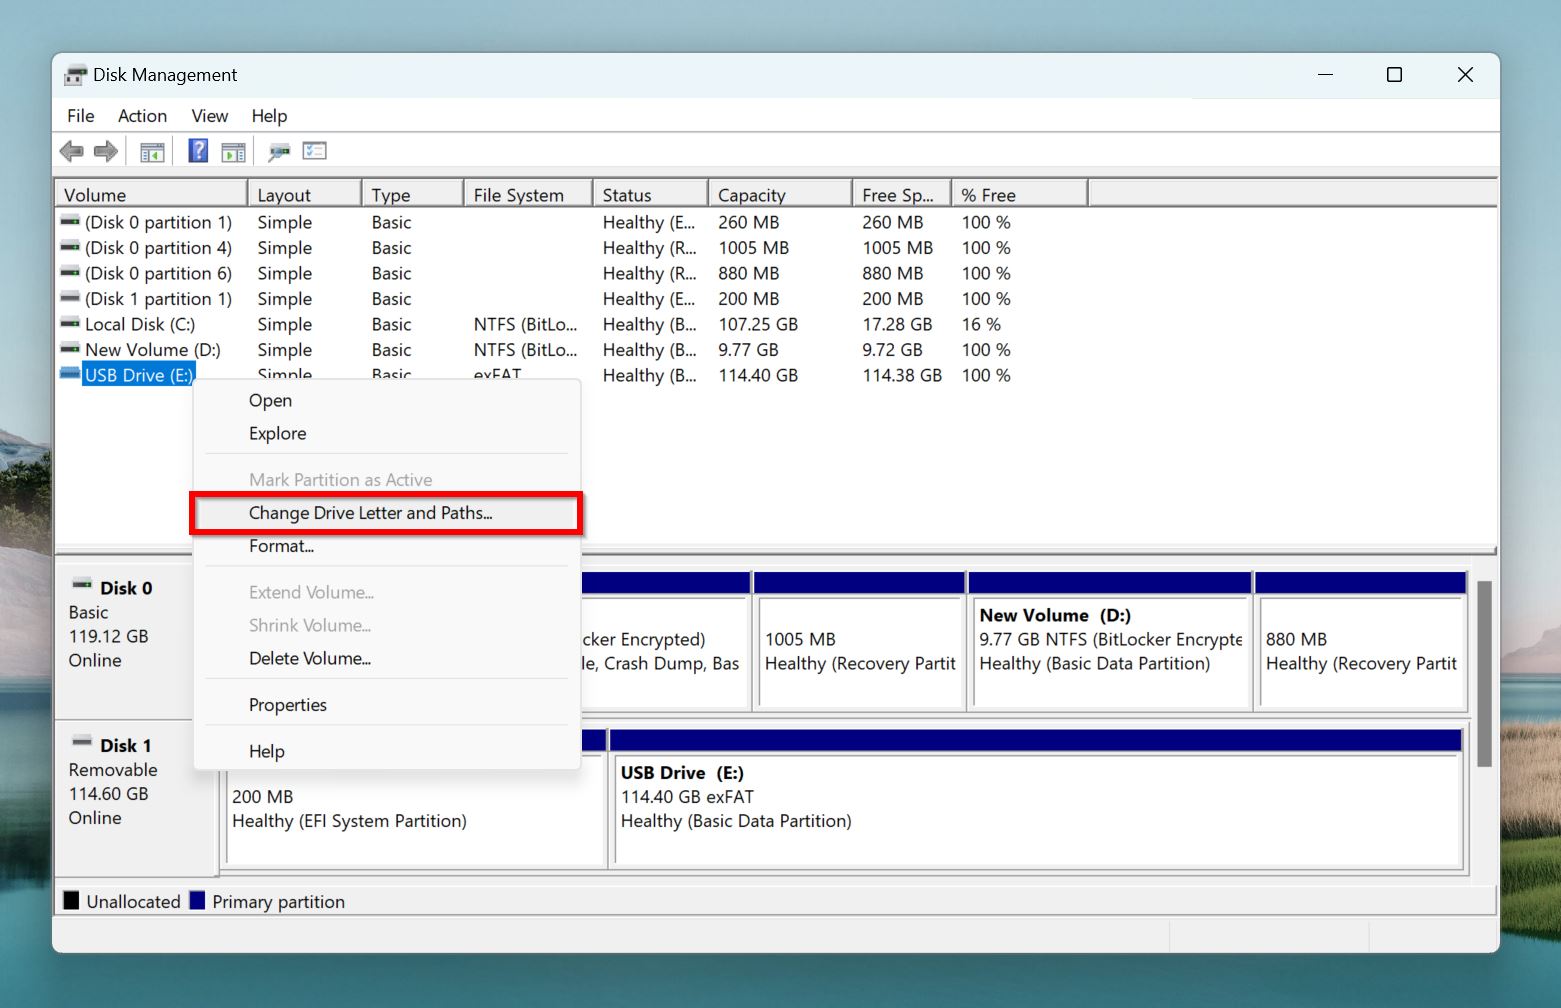The height and width of the screenshot is (1008, 1561).
Task: Click the drive icon of Local Disk (C:)
Action: coord(70,323)
